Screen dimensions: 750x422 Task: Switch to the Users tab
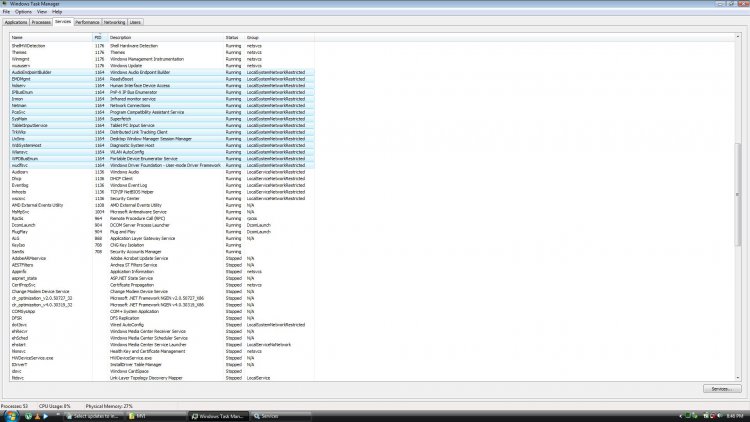[x=135, y=22]
